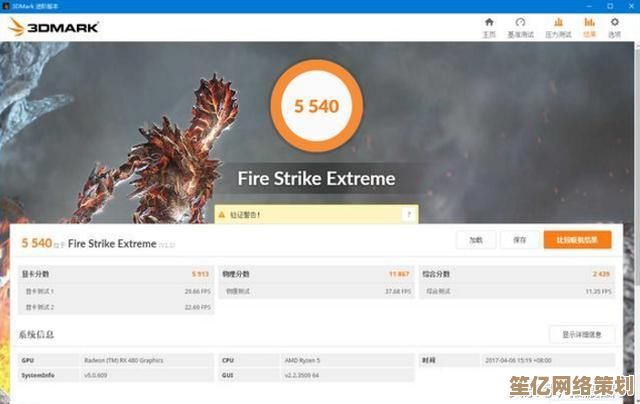The width and height of the screenshot is (640, 404).
Task: Click the GUI version value v2.2.3509
Action: [x=302, y=375]
